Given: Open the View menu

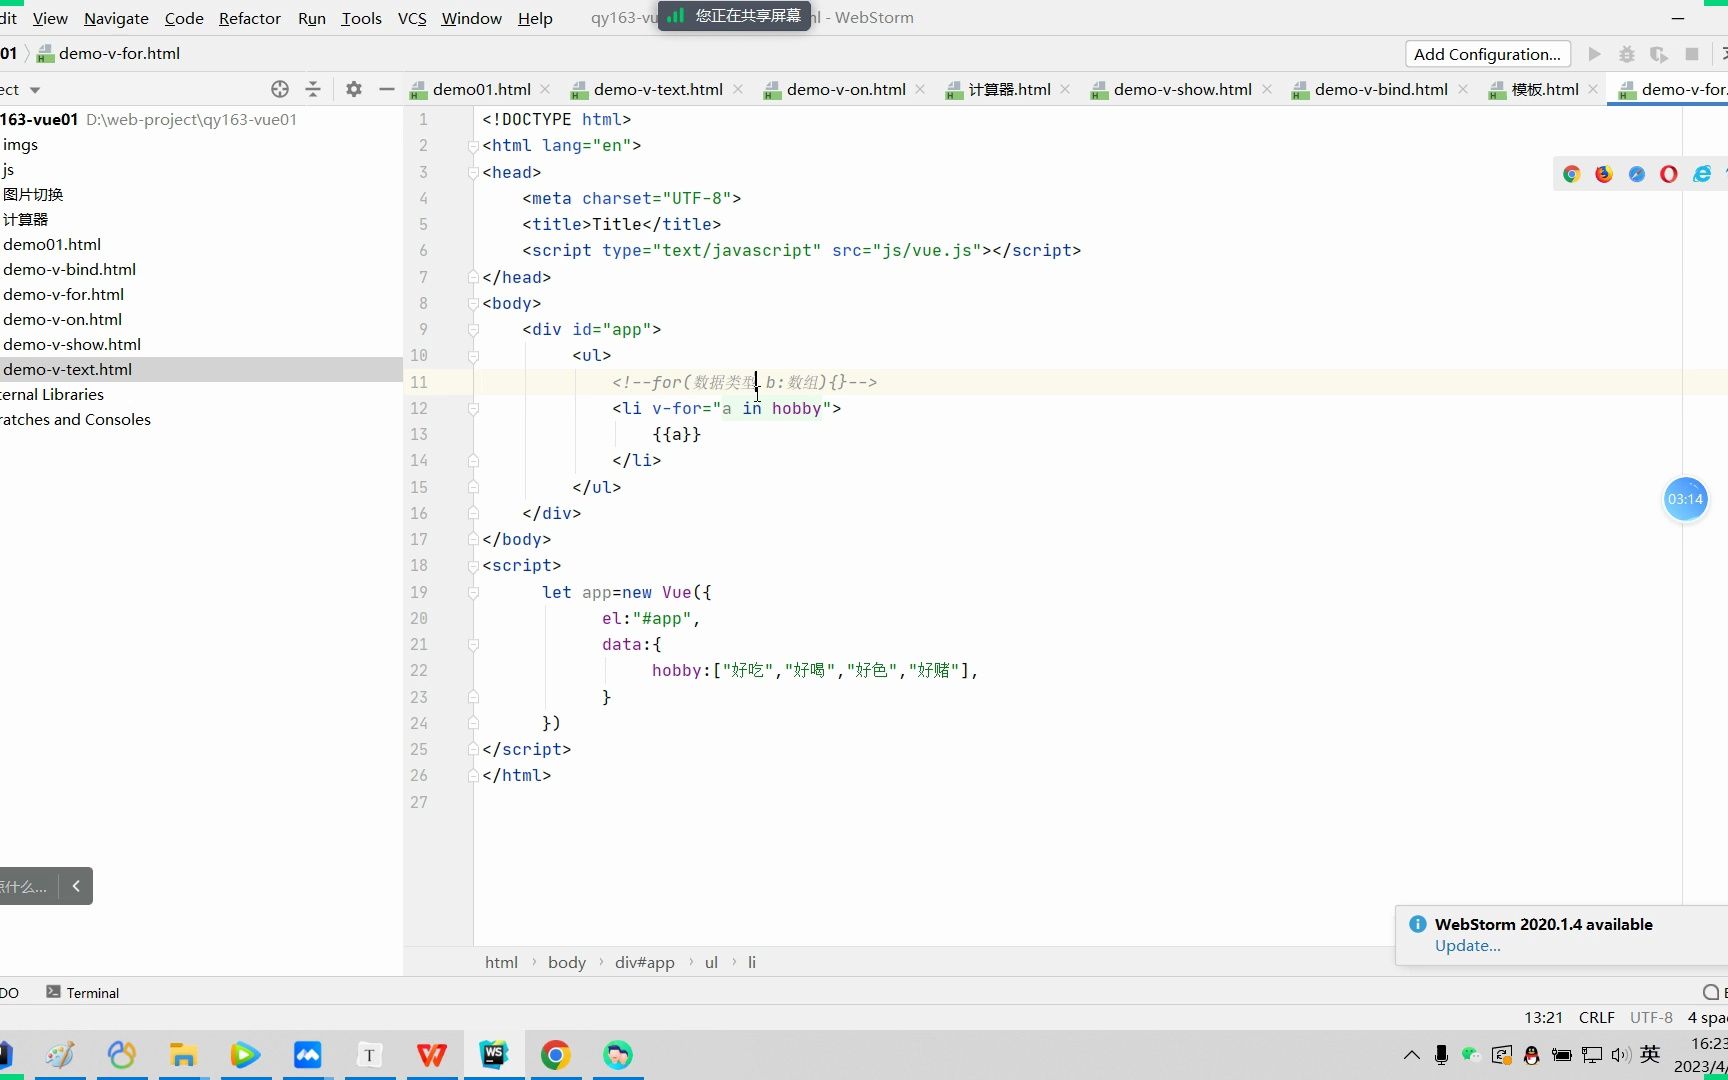Looking at the screenshot, I should (50, 18).
